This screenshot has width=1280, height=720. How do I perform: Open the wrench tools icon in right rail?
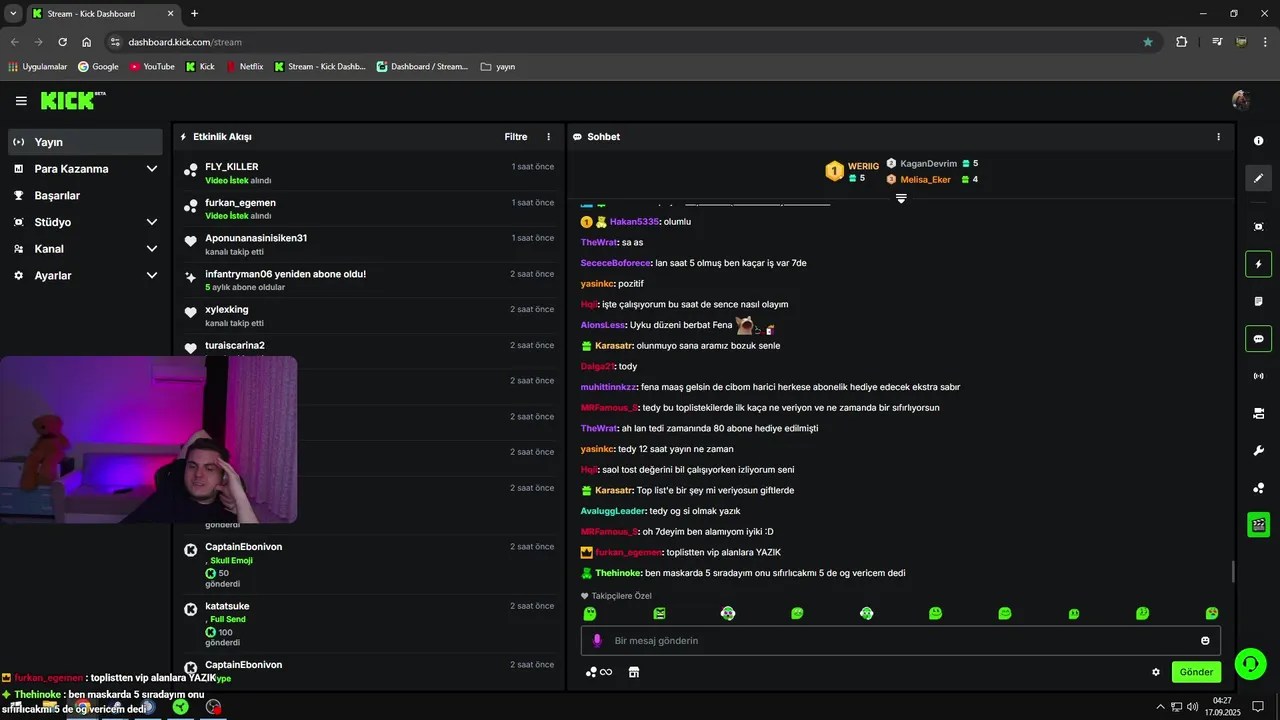click(x=1258, y=450)
